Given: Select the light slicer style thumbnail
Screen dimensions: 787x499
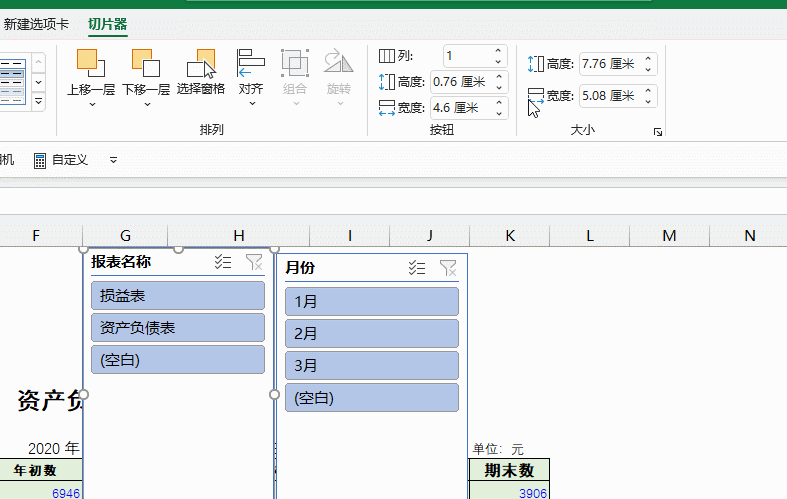Looking at the screenshot, I should 12,82.
